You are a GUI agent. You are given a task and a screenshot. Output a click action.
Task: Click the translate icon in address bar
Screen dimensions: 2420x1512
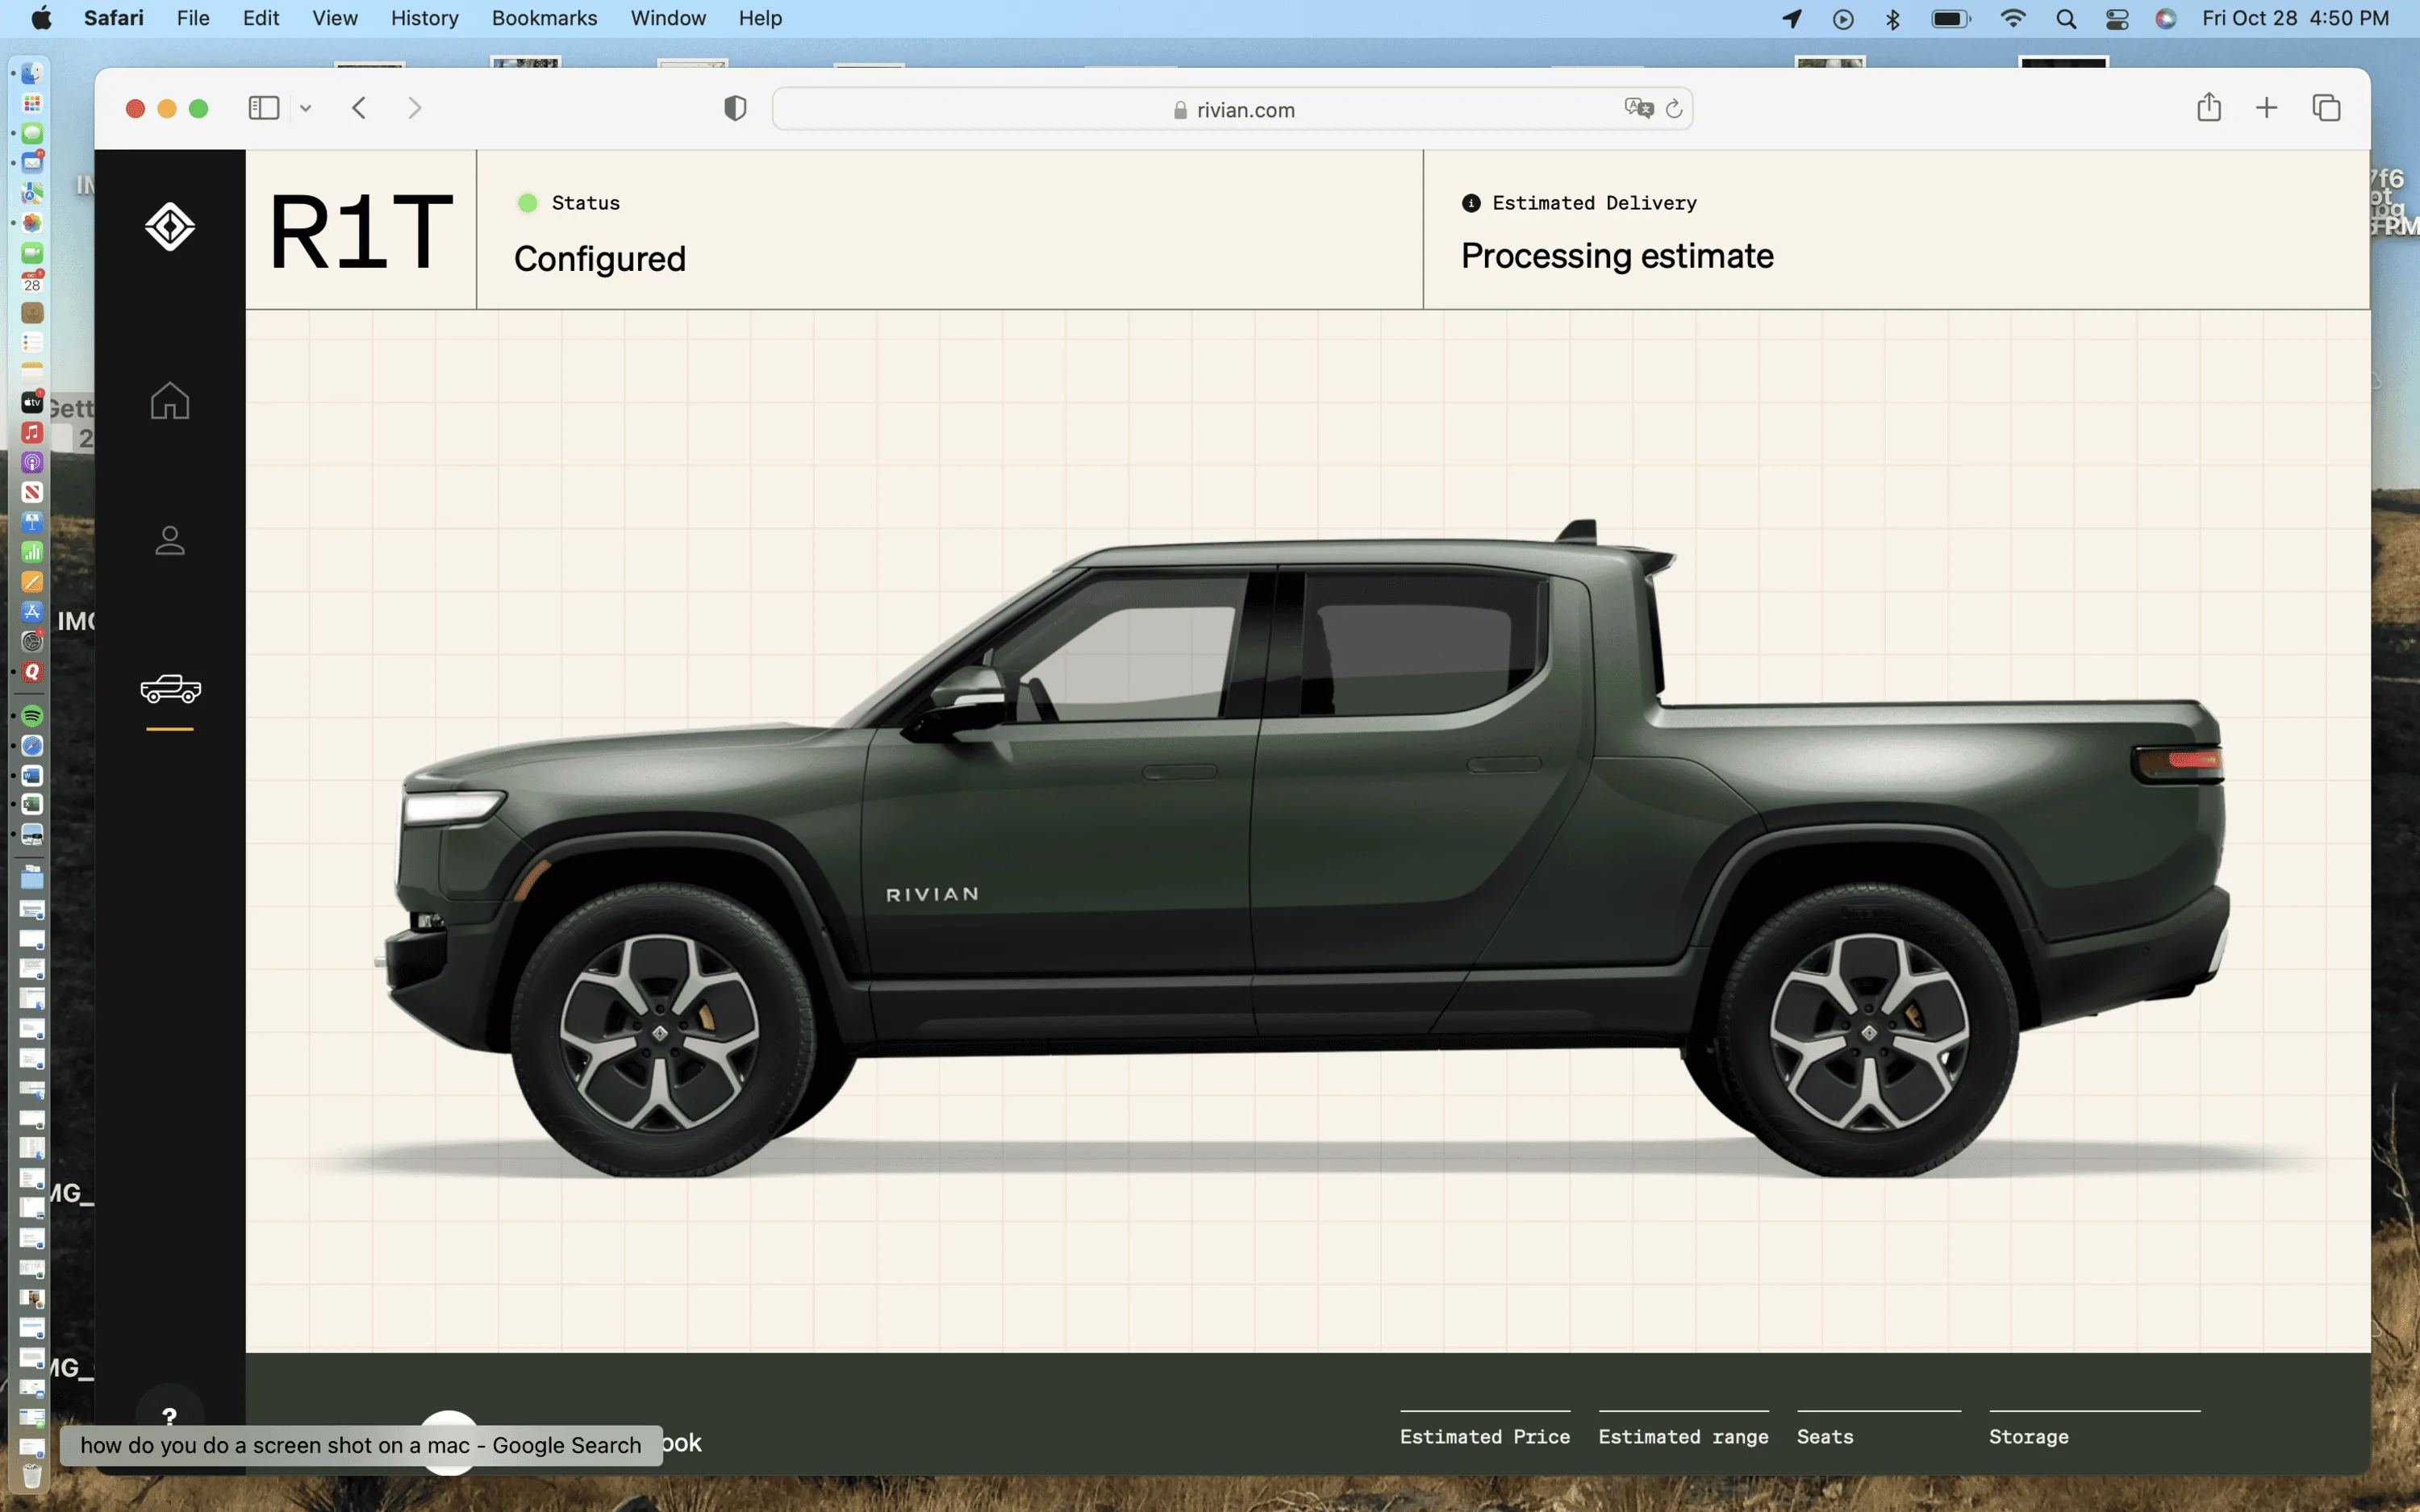[1639, 108]
